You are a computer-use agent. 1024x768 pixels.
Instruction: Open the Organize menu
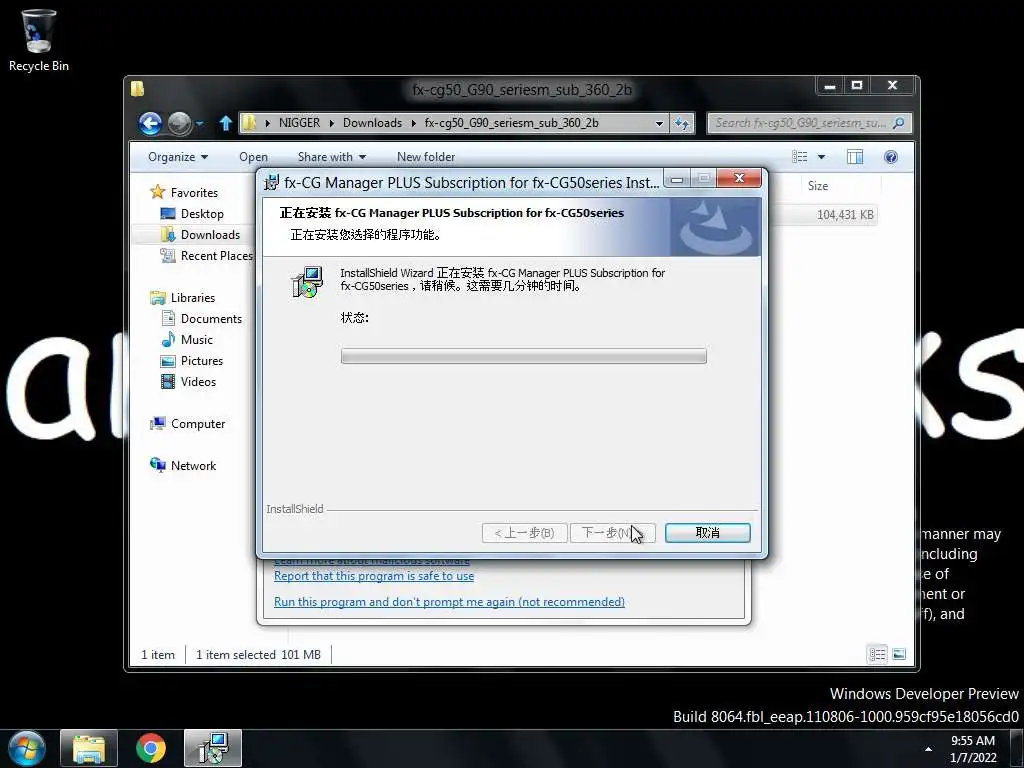[178, 157]
